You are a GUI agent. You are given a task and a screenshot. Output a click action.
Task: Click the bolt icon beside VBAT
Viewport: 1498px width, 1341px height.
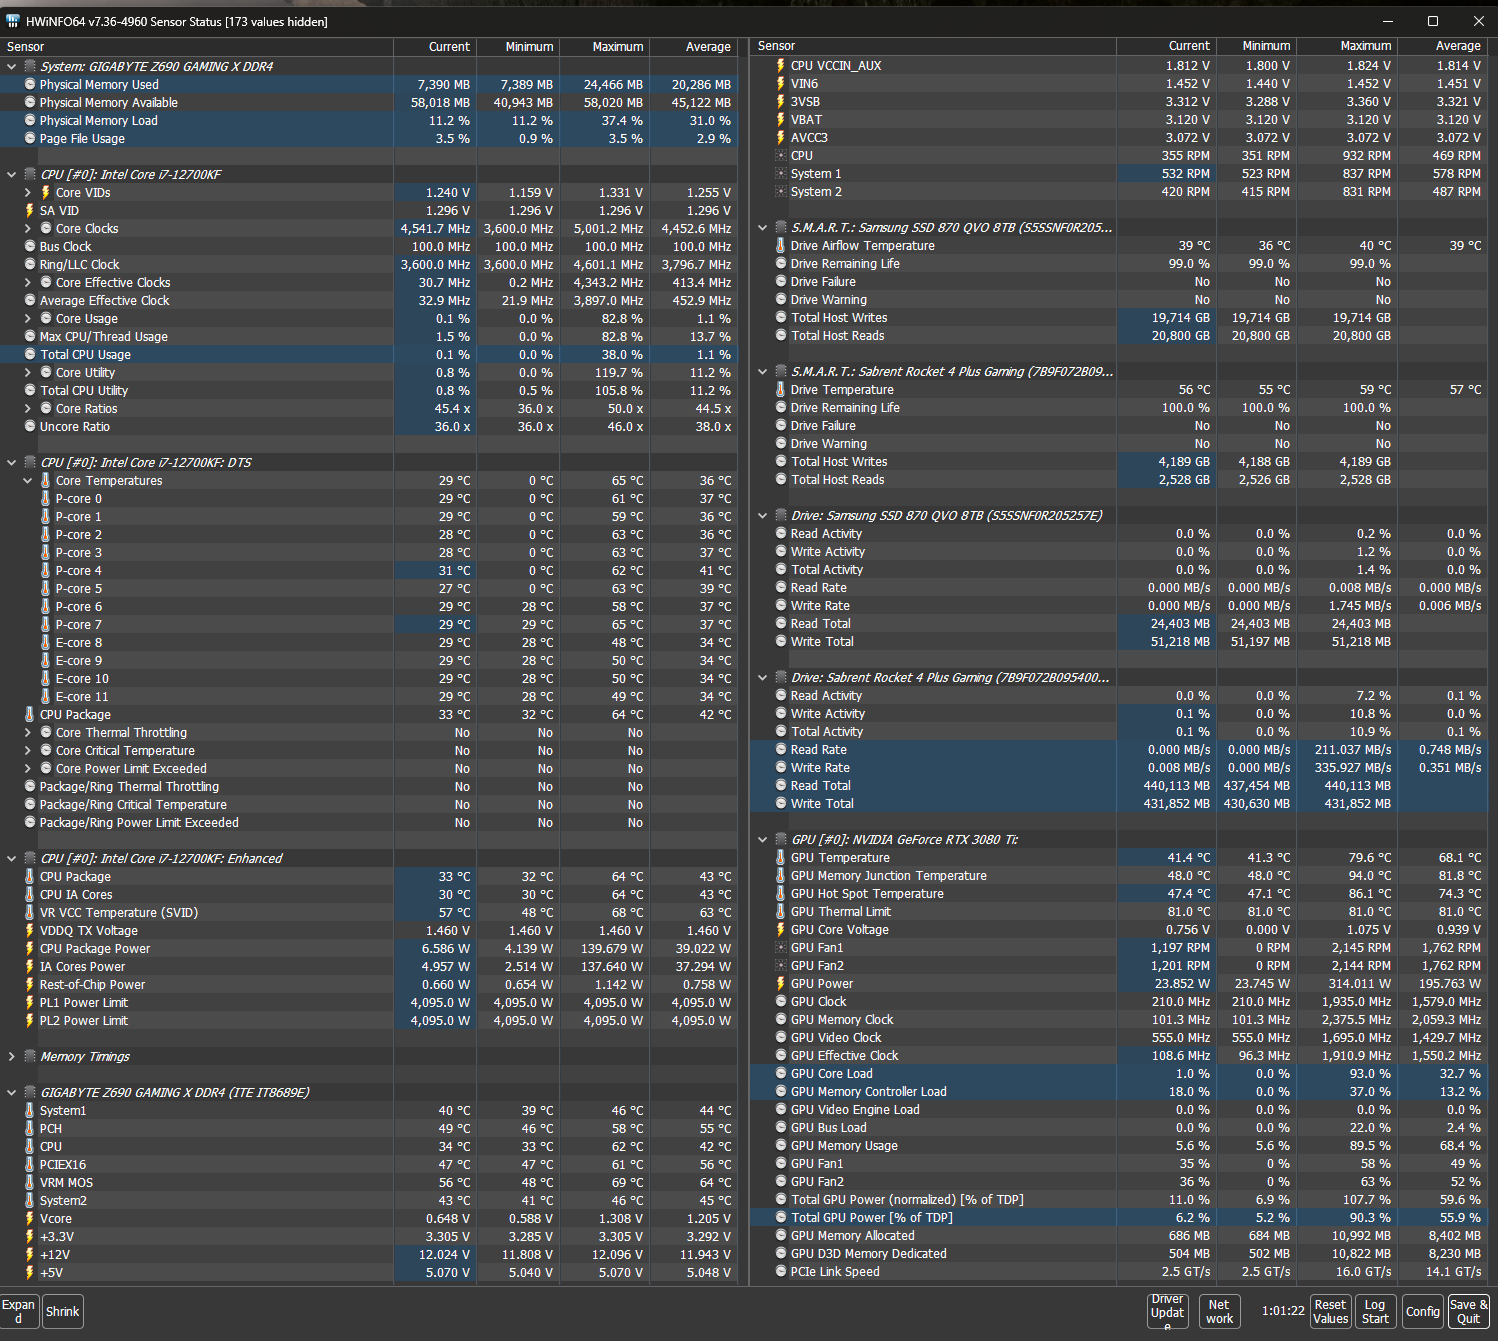tap(781, 120)
